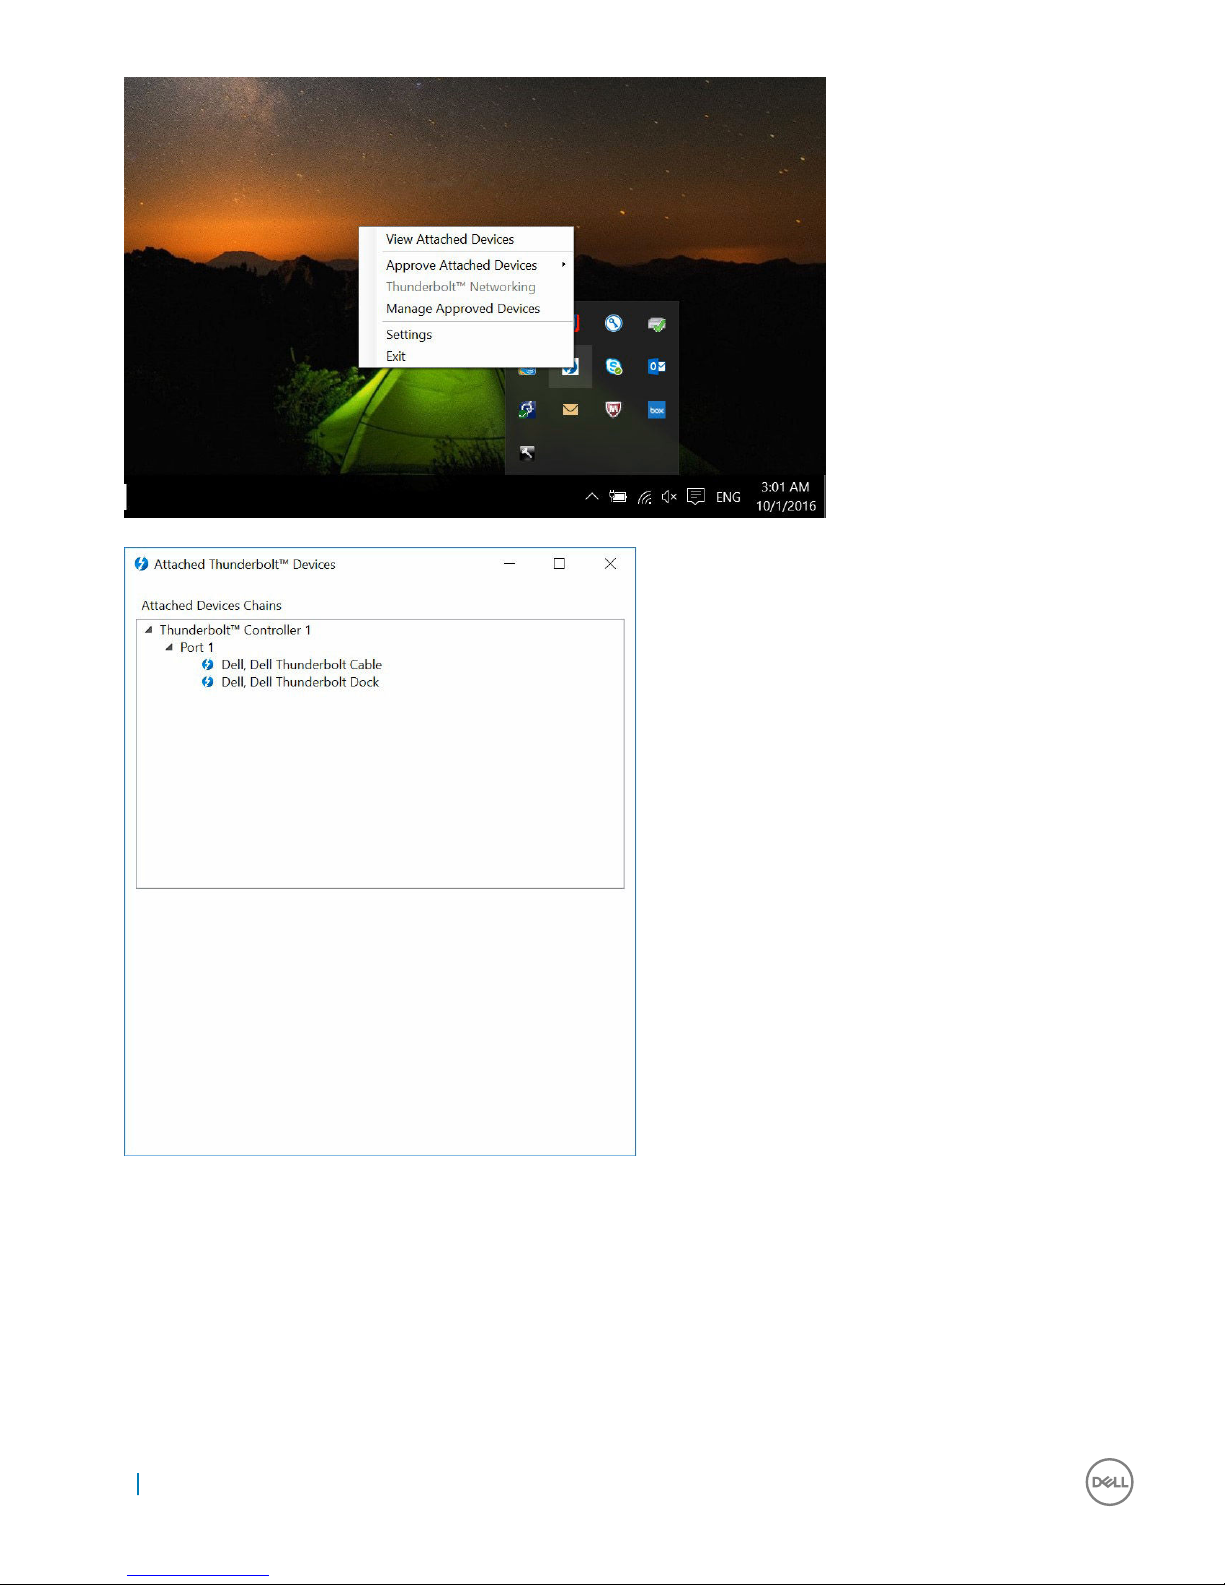Click the Thunderbolt icon beside Dell Thunderbolt Dock
Viewport: 1225px width, 1585px height.
207,682
